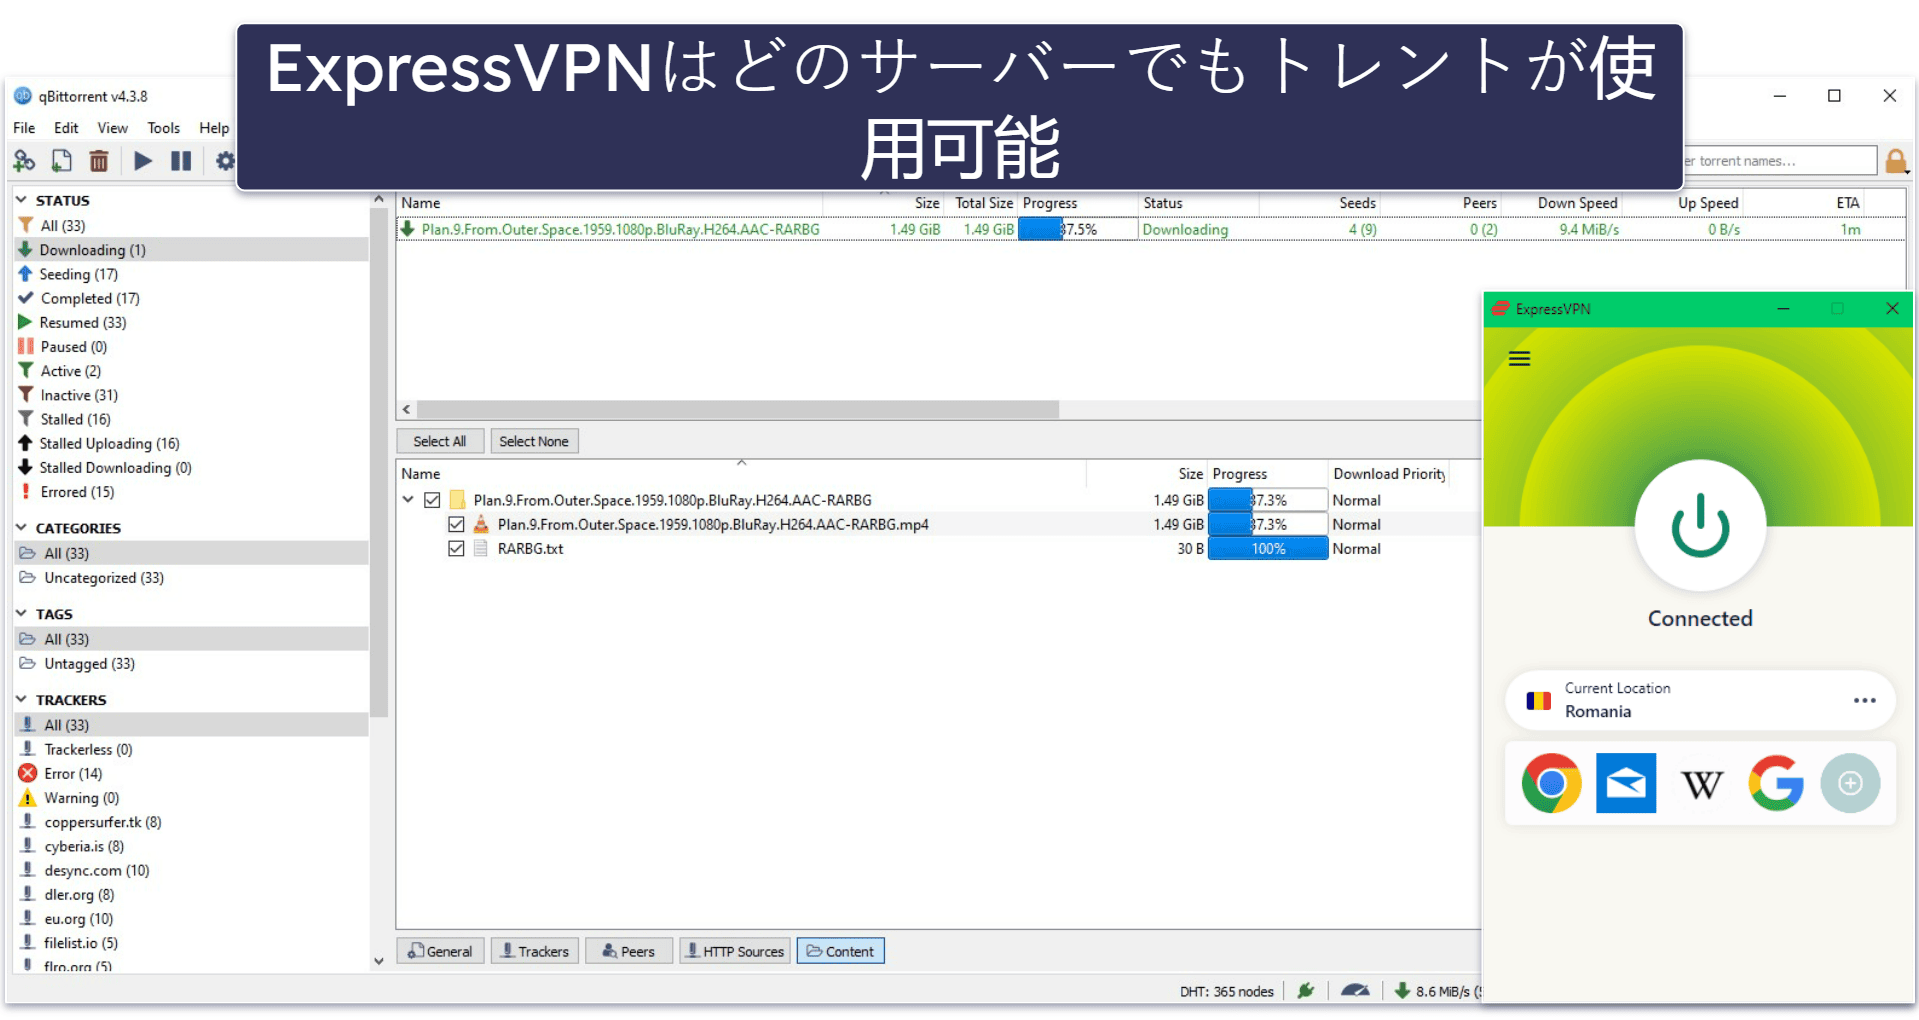Screen dimensions: 1919x1020
Task: Click the Errored filter exclamation icon
Action: tap(26, 491)
